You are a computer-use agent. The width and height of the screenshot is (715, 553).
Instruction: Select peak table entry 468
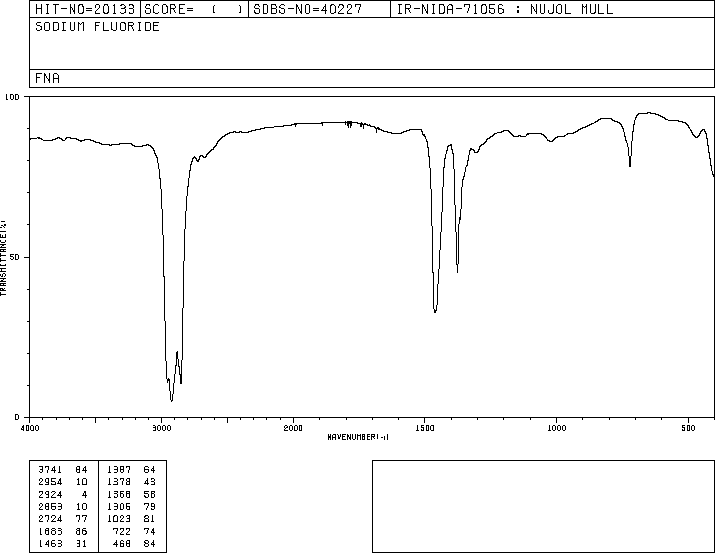click(x=122, y=543)
